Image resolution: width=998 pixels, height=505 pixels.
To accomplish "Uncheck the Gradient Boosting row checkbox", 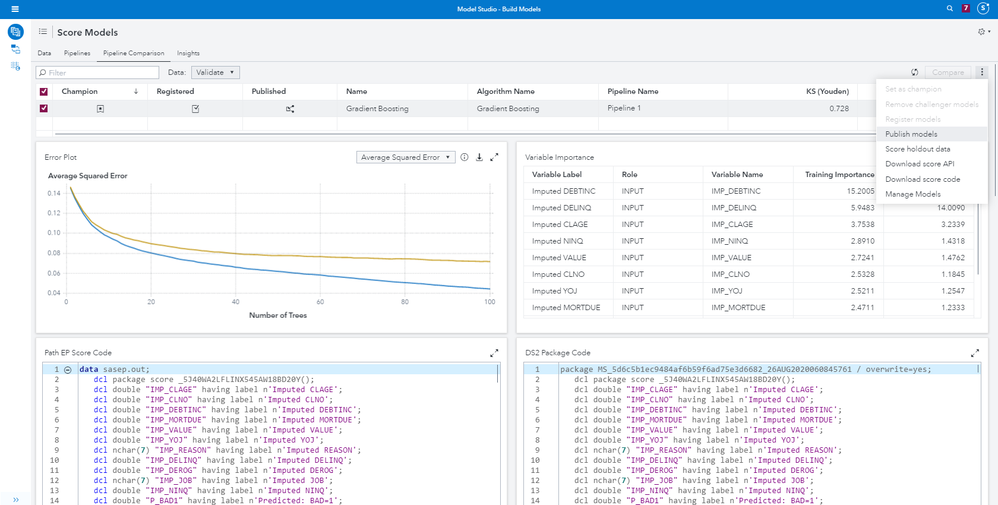I will click(43, 108).
